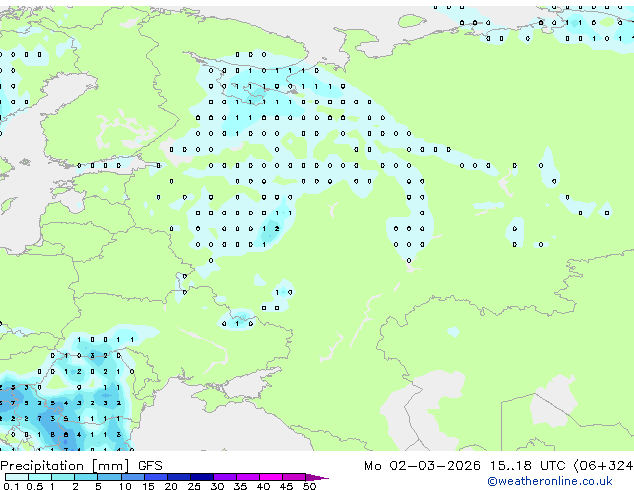
Task: Click the legend scale label '20'
Action: click(171, 486)
